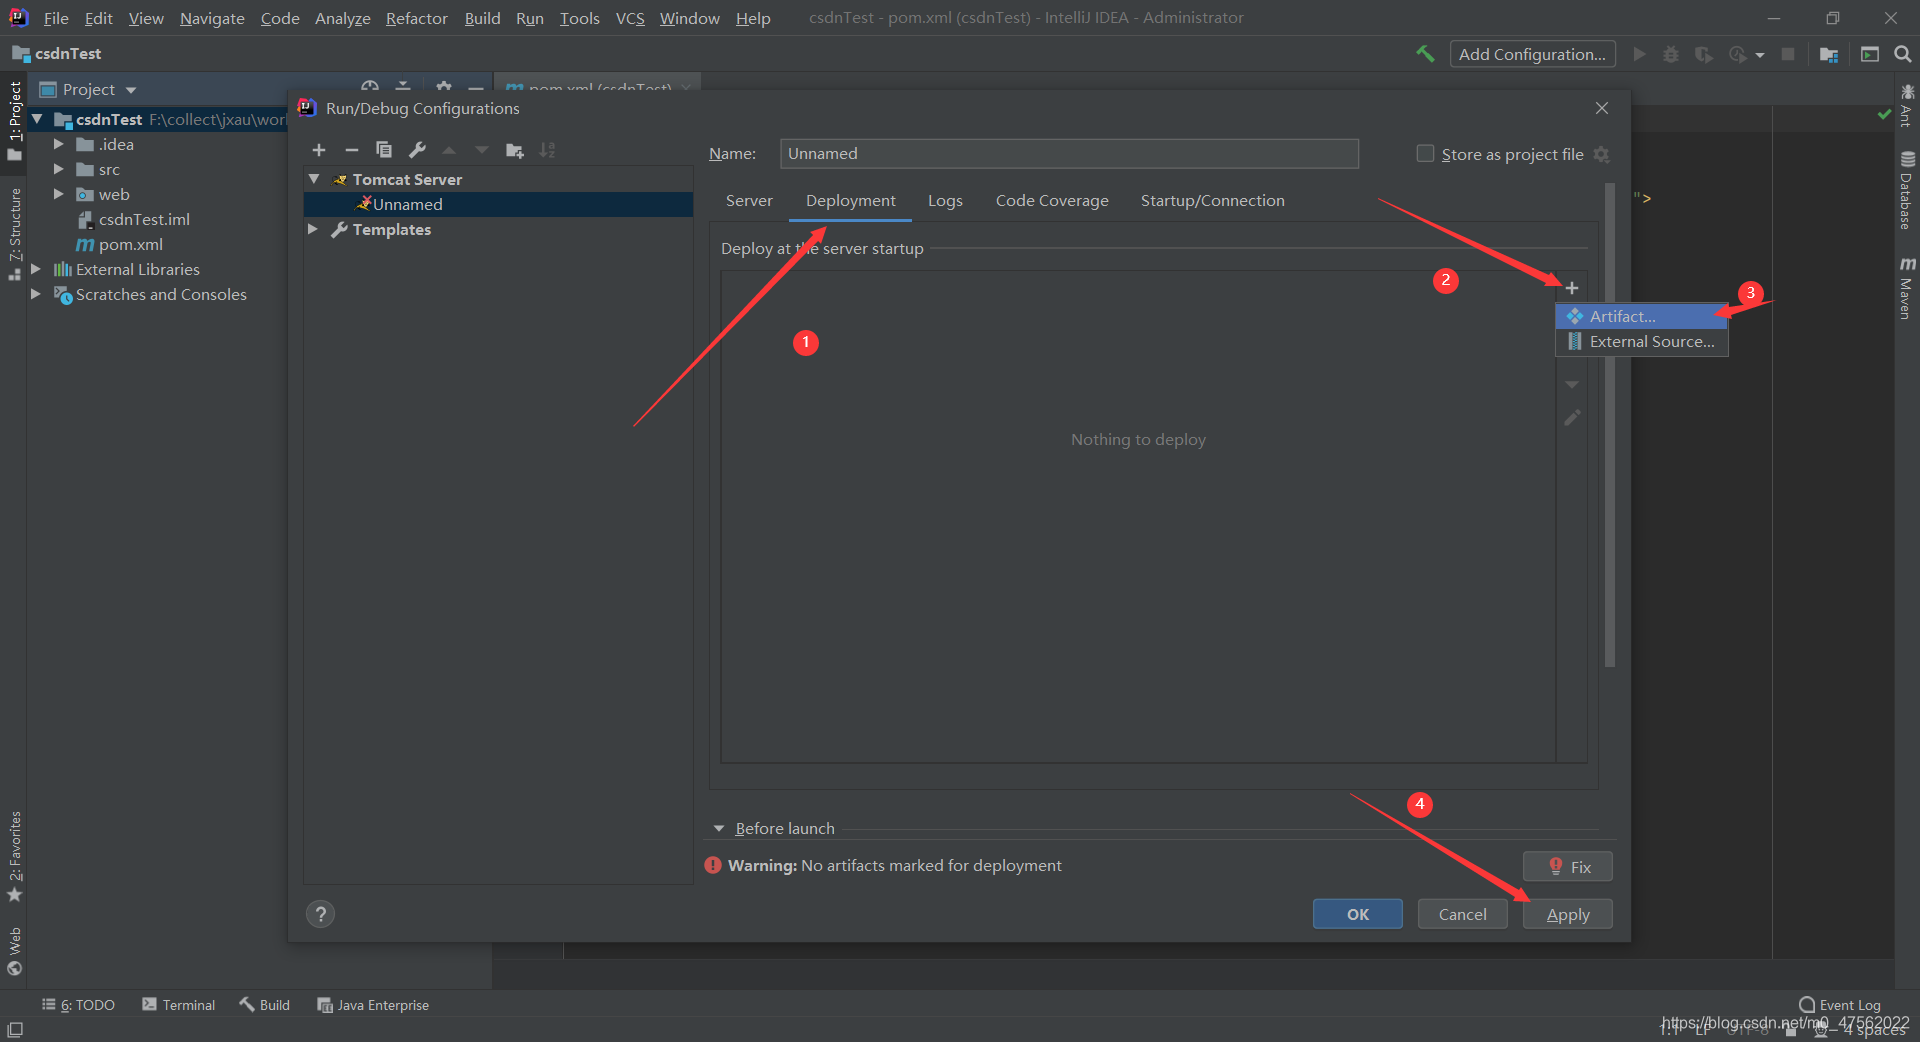Enable Store as project file checkbox
The width and height of the screenshot is (1920, 1042).
click(1425, 153)
